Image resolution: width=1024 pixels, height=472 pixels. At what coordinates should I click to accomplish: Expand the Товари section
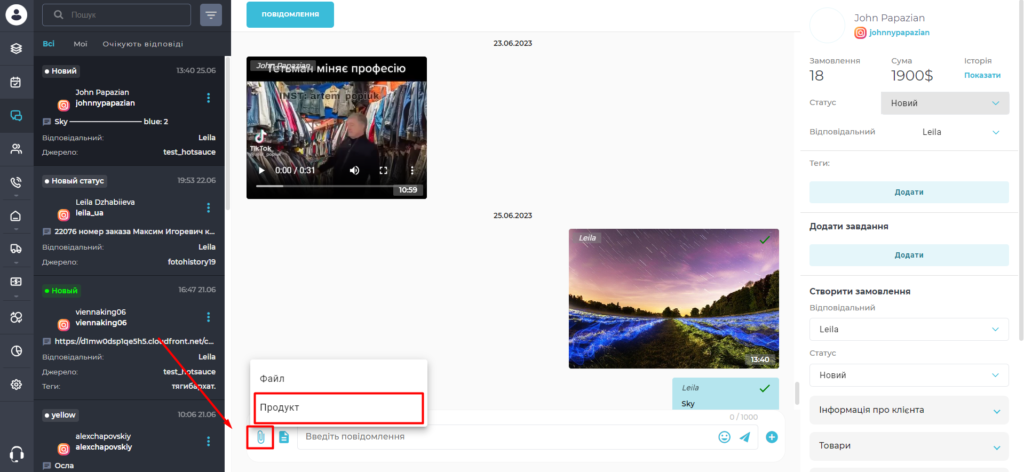[x=909, y=447]
